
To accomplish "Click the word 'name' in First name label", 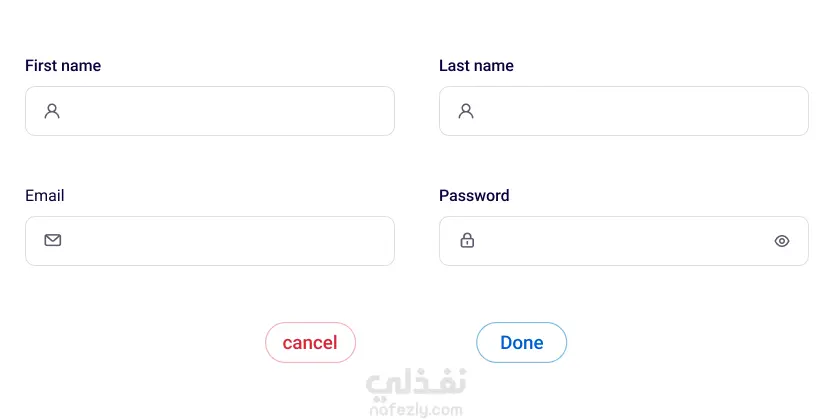I will pyautogui.click(x=81, y=66).
